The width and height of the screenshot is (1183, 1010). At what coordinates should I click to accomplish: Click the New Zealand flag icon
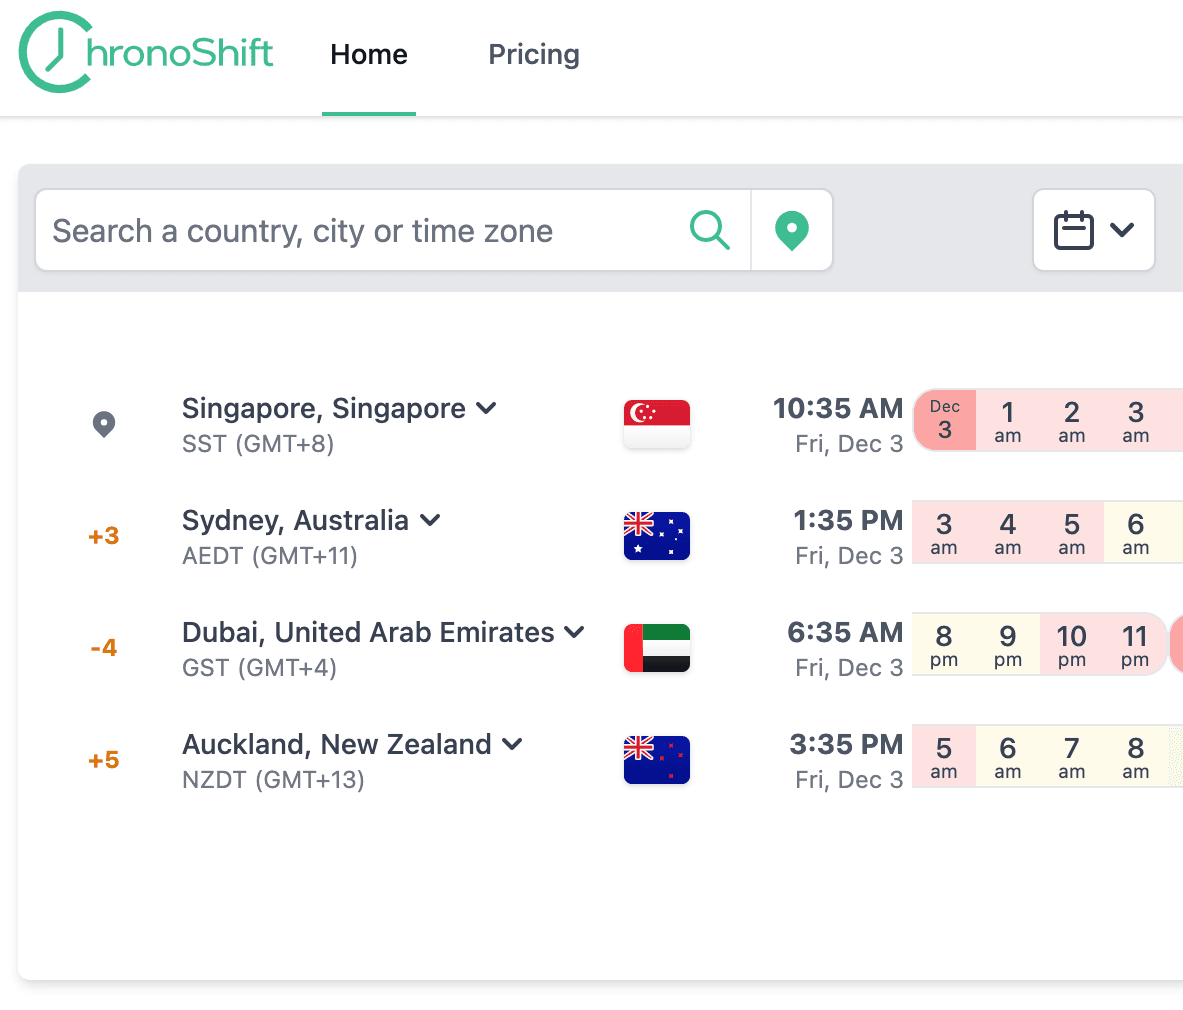click(x=657, y=760)
